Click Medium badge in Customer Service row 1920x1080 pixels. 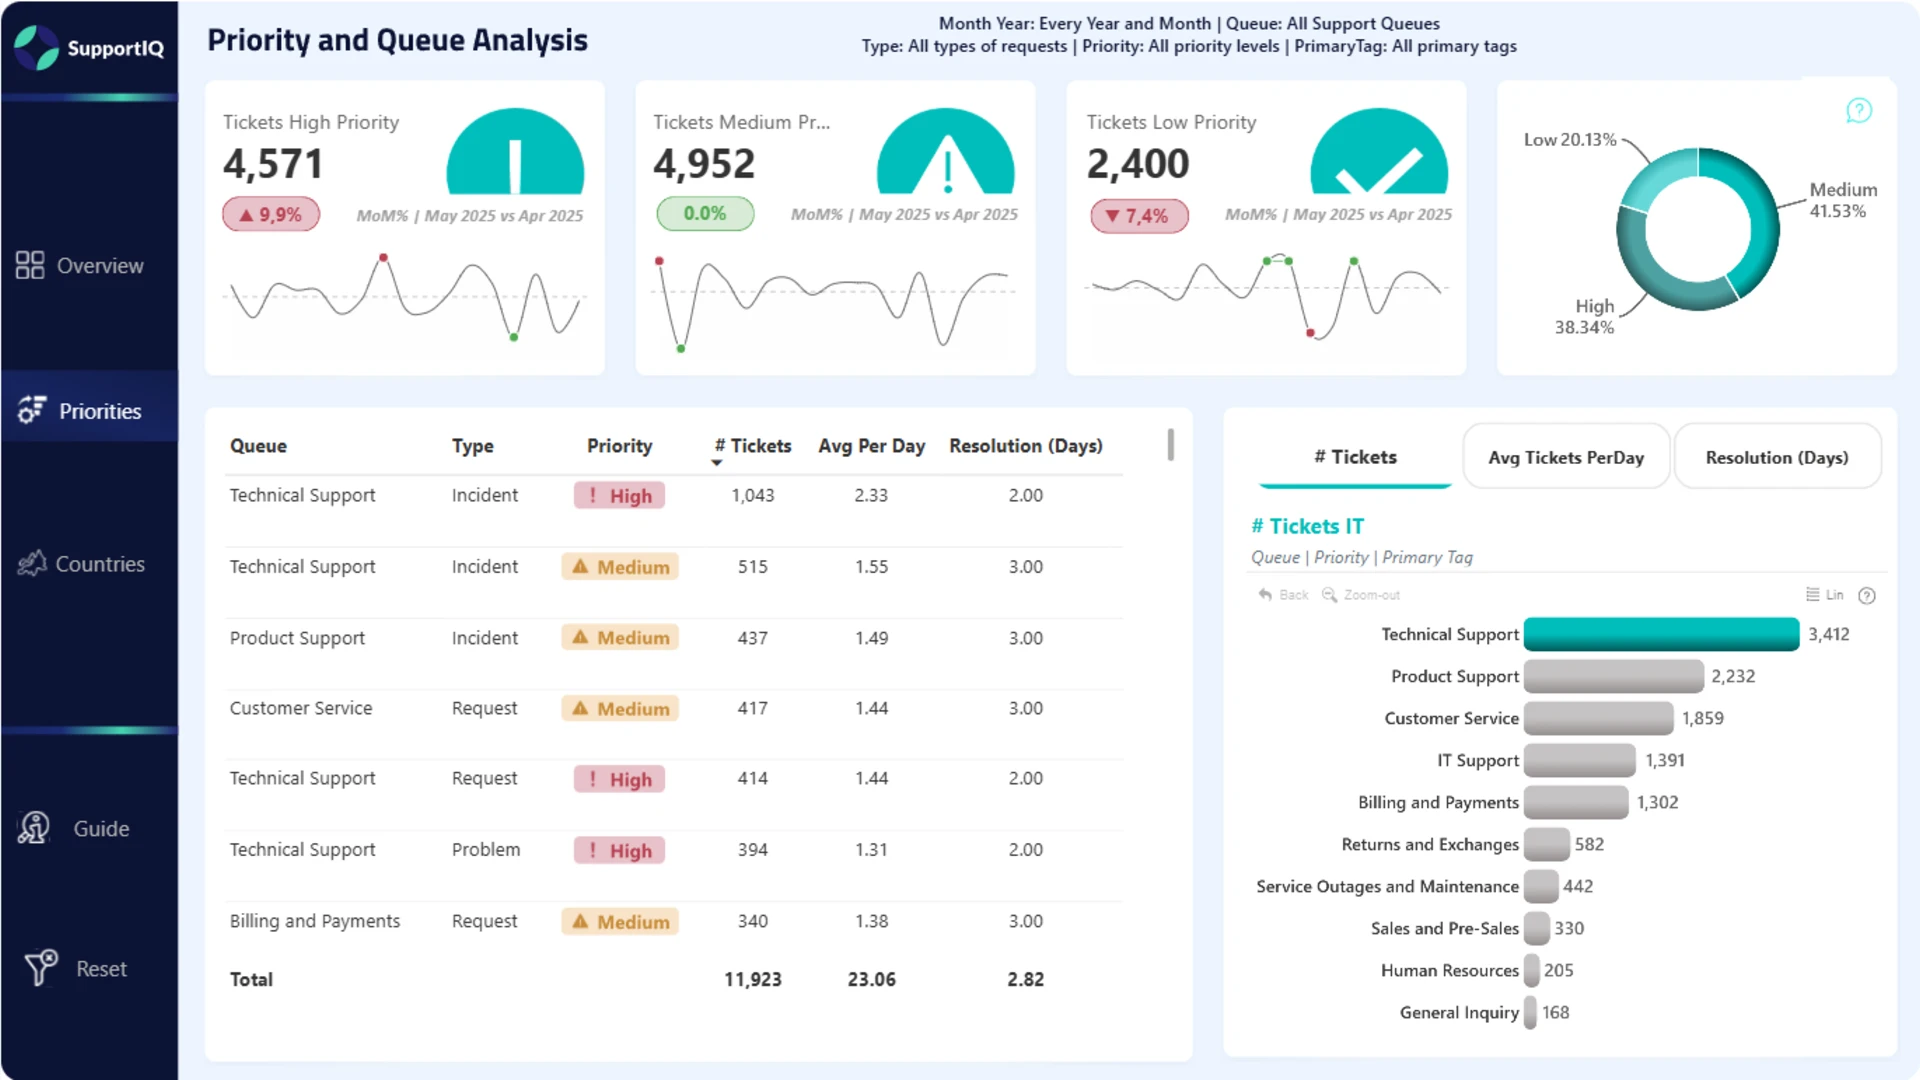click(x=620, y=709)
